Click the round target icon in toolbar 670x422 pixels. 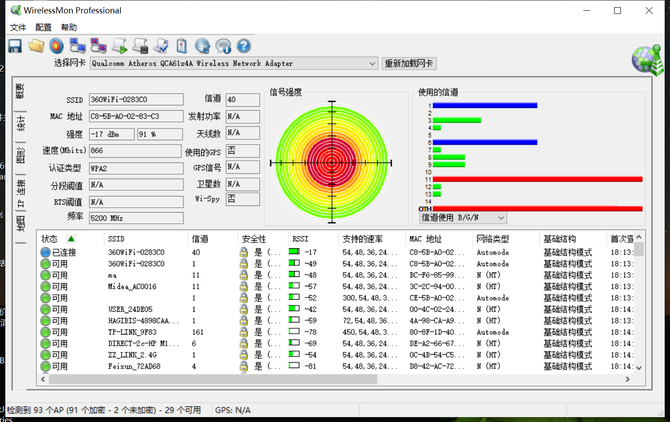click(x=57, y=45)
